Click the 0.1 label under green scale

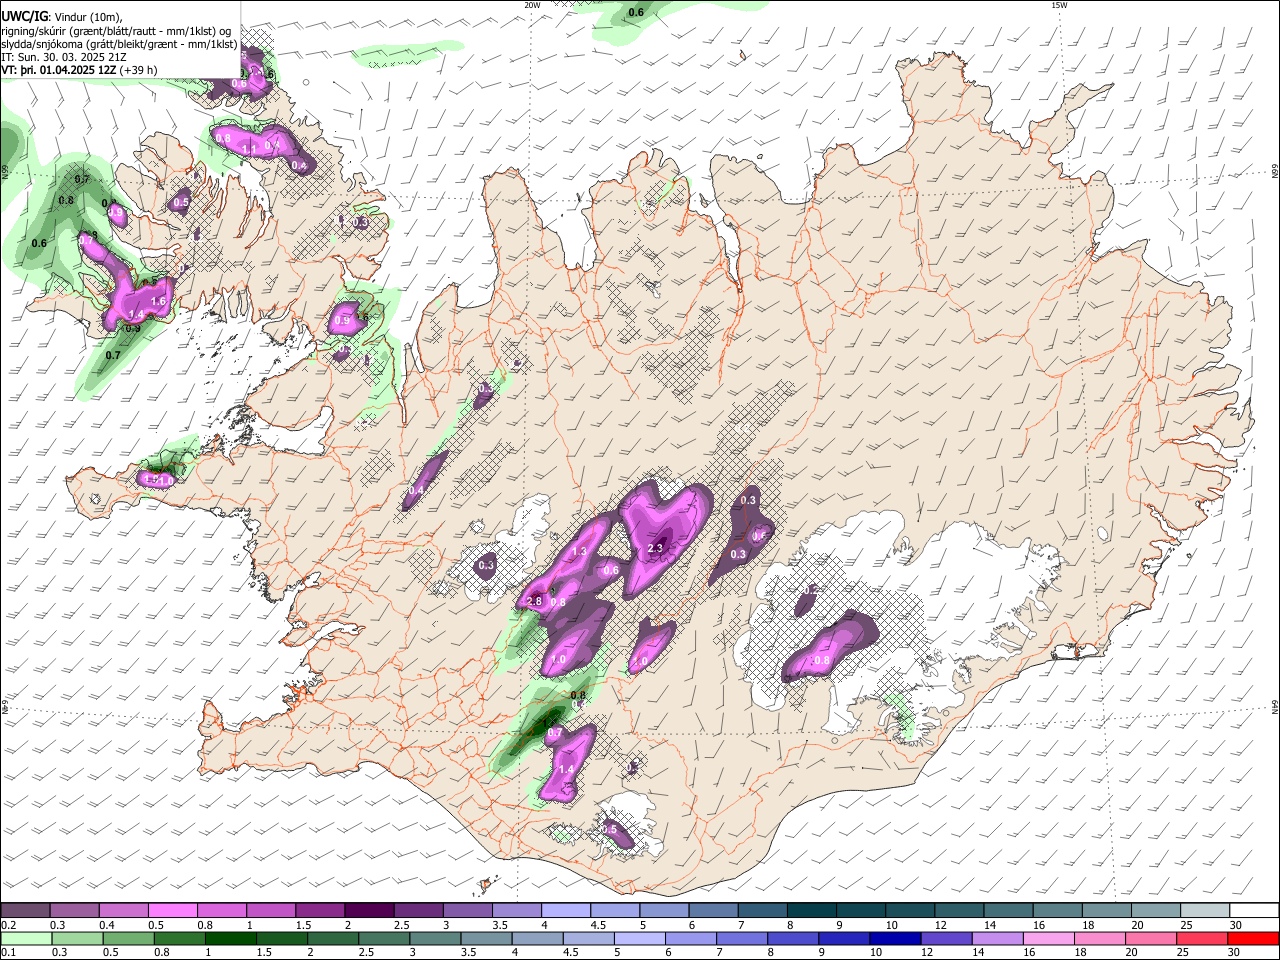pos(9,952)
